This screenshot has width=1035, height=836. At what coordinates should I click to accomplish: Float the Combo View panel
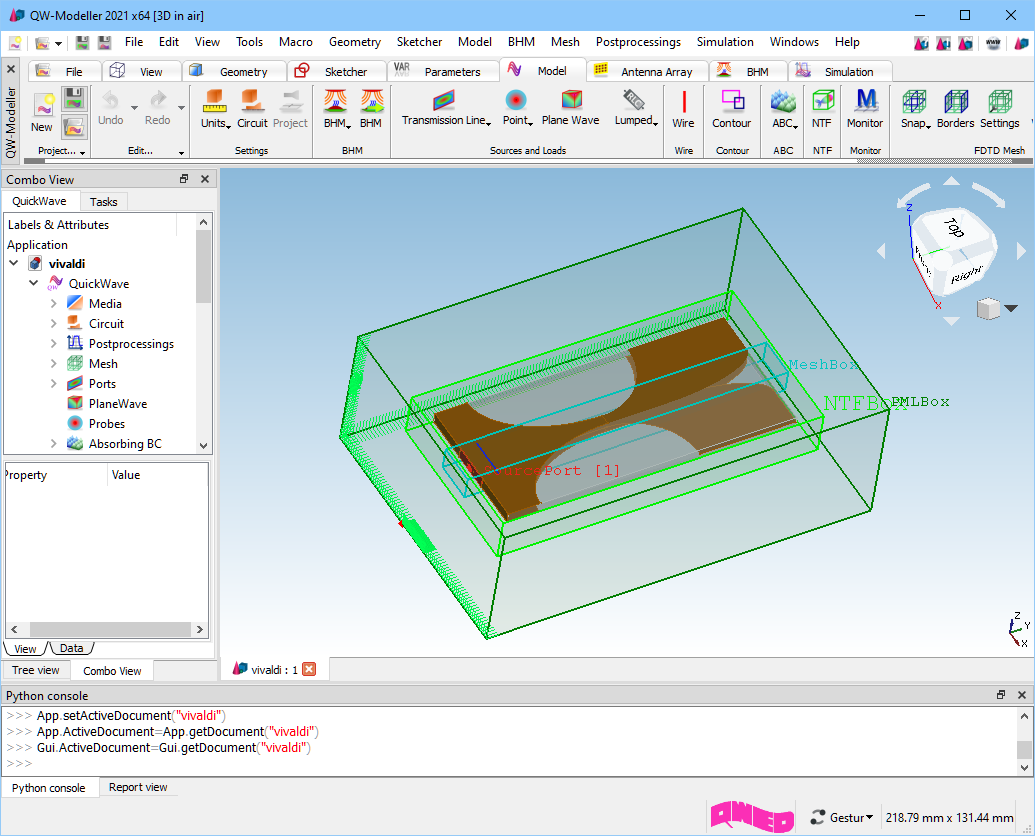coord(184,179)
